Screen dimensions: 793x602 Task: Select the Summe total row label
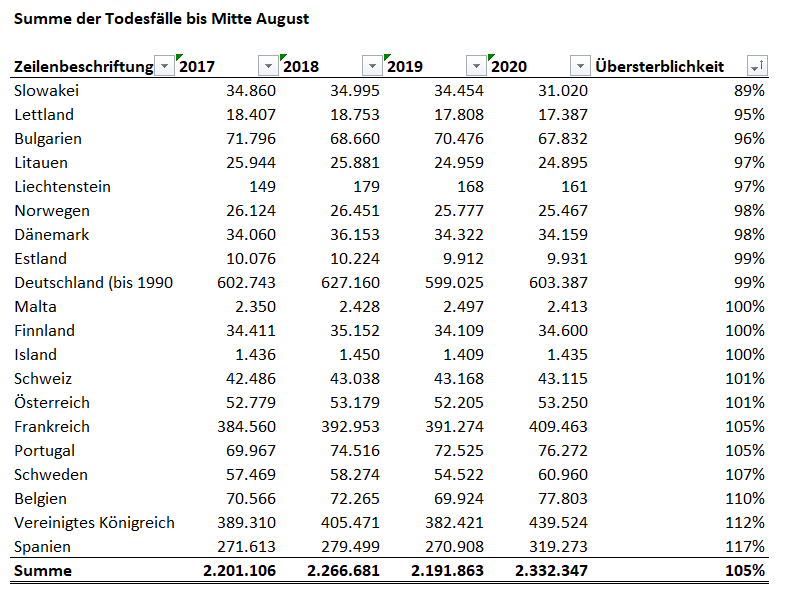[x=43, y=571]
